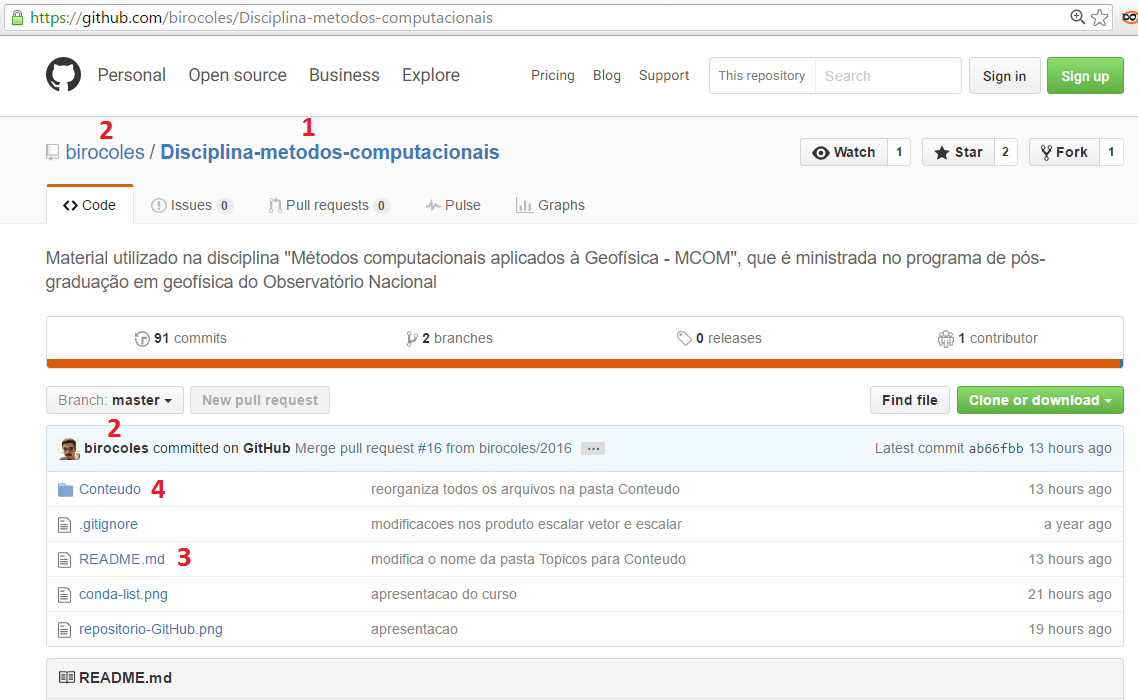This screenshot has height=700, width=1138.
Task: Click the branches fork icon
Action: (412, 338)
